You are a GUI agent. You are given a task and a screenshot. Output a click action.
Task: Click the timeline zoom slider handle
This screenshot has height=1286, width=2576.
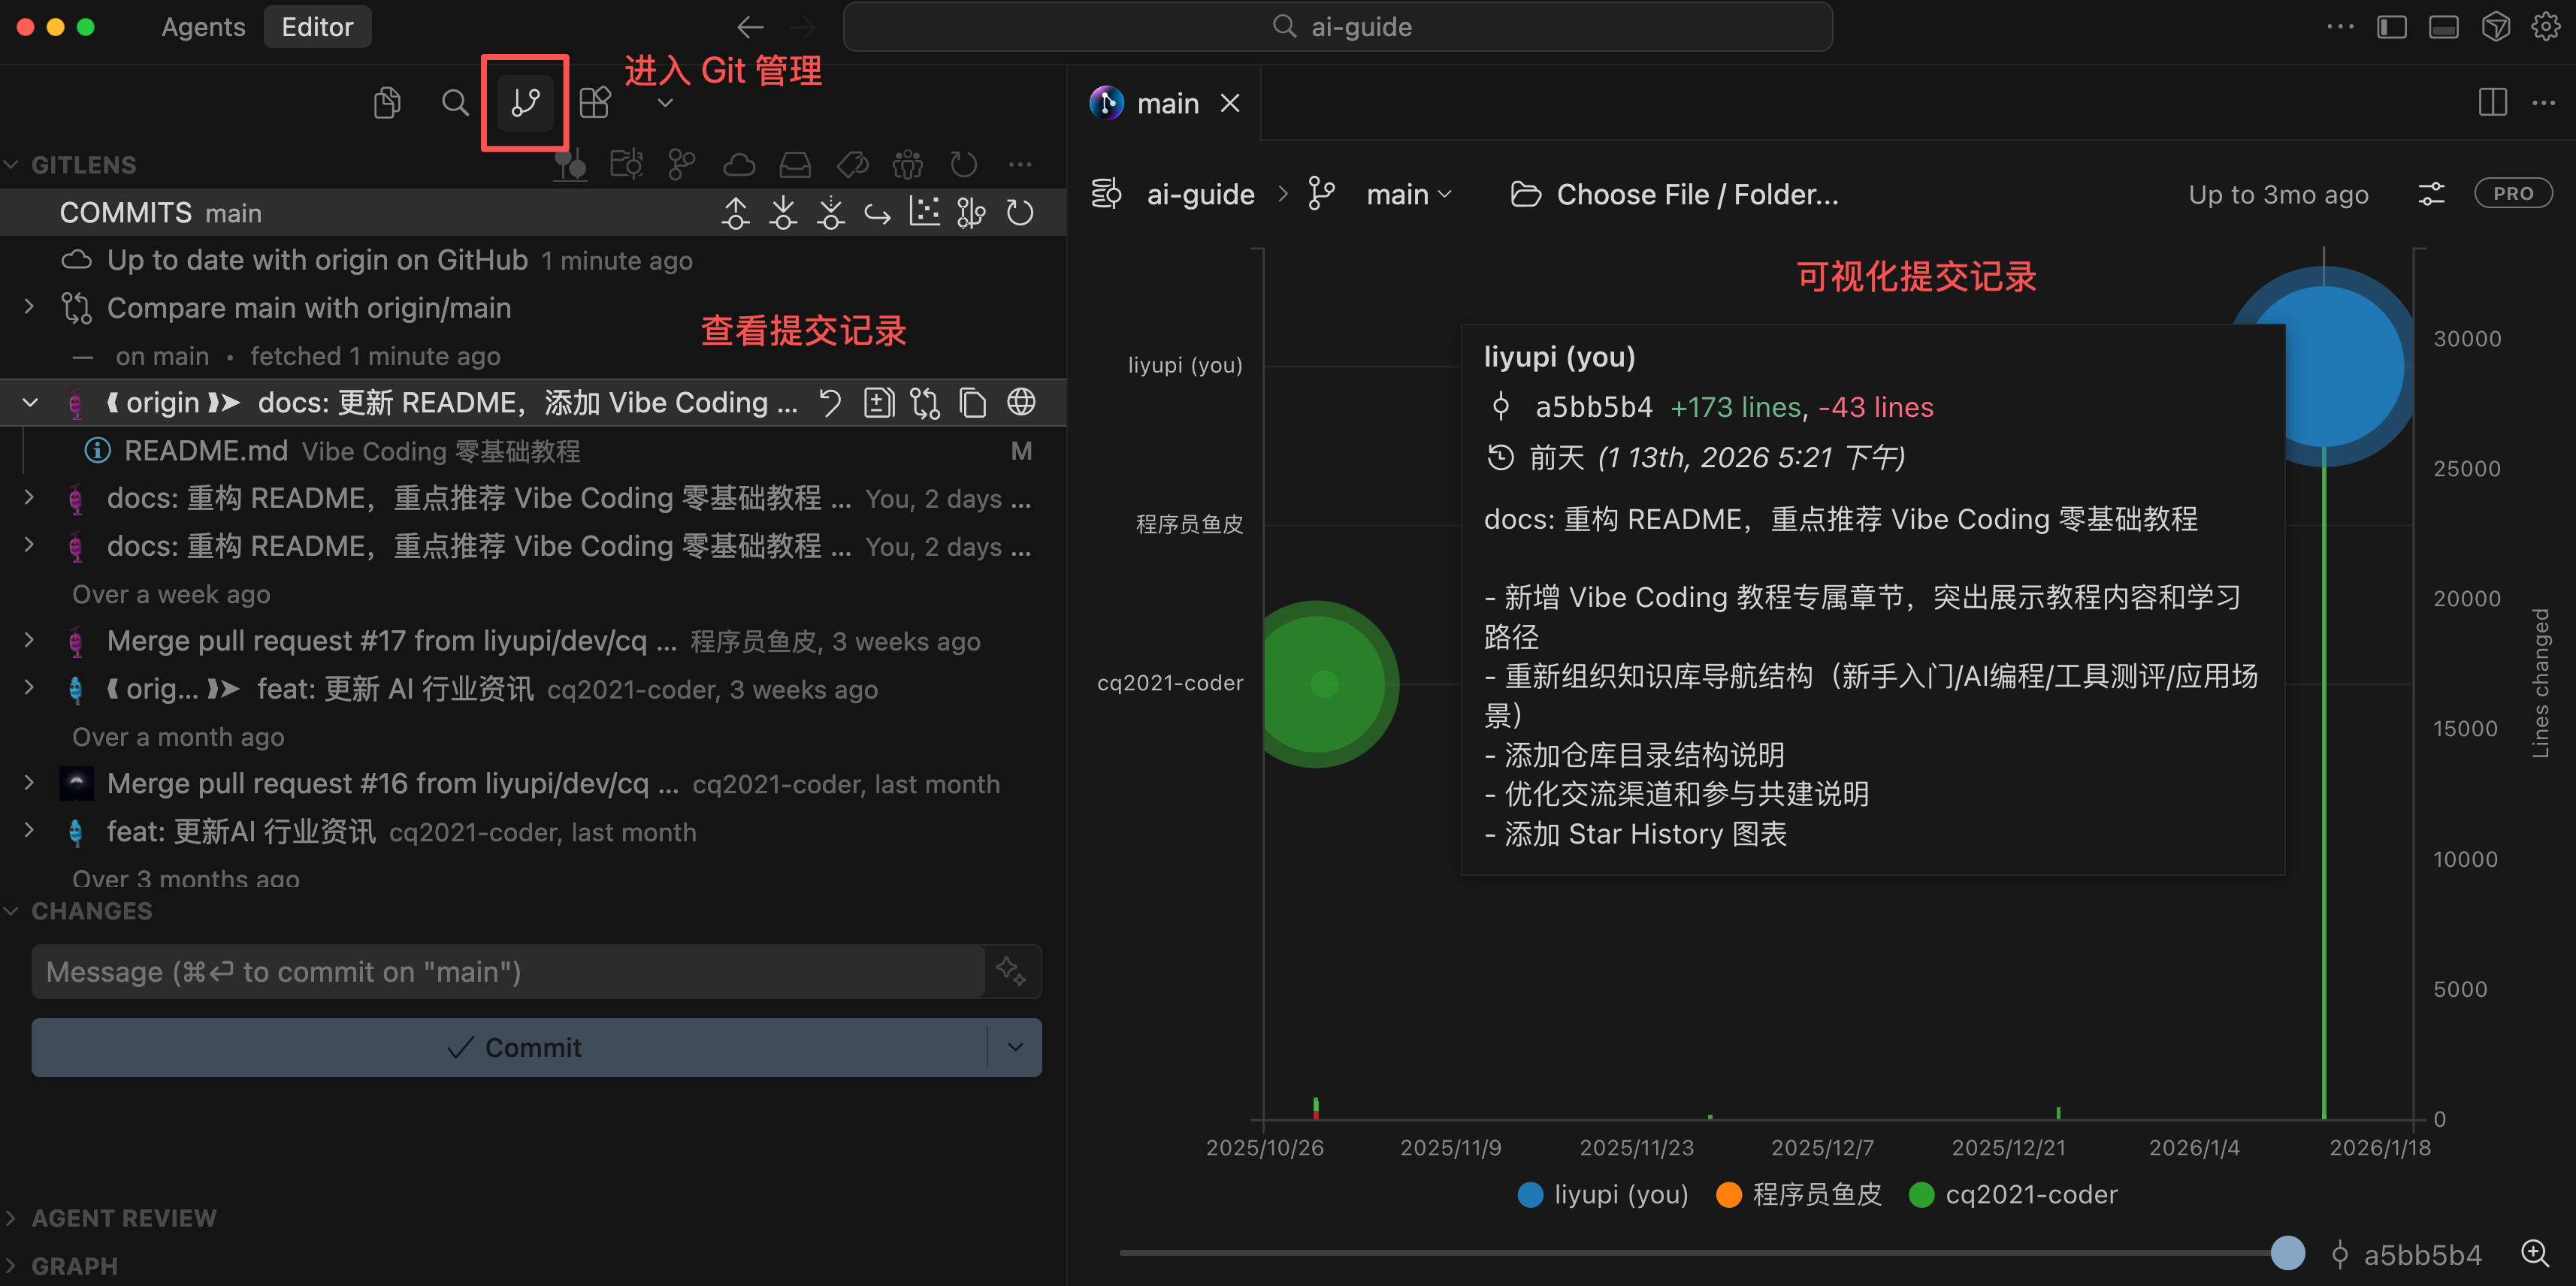pyautogui.click(x=2287, y=1252)
